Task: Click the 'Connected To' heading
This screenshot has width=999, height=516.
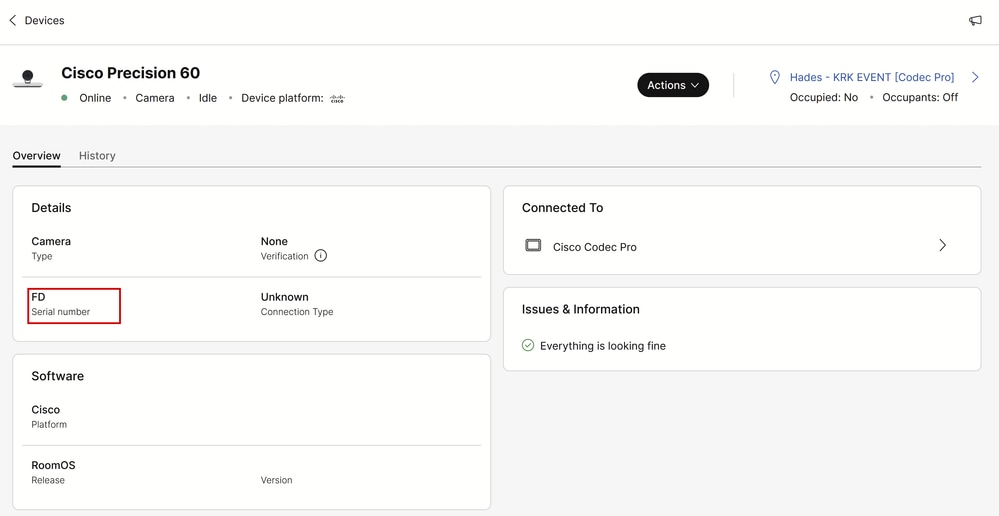Action: tap(562, 208)
